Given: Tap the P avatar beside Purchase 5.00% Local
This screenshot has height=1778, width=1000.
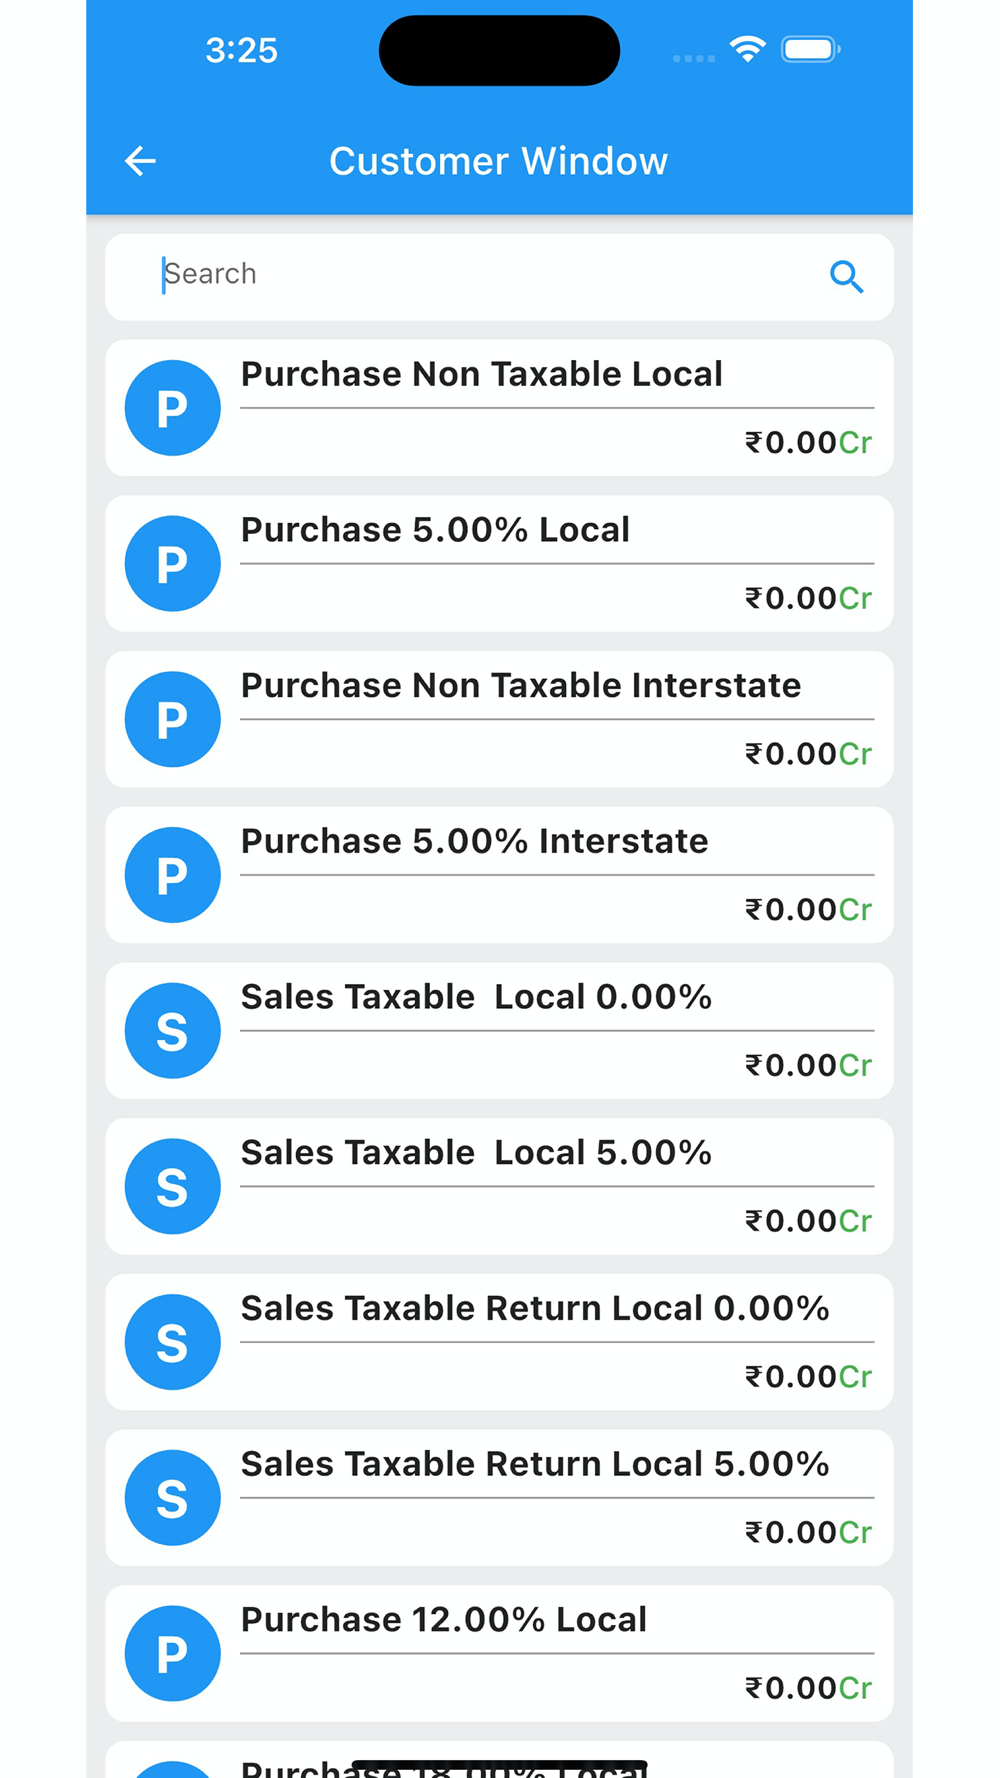Looking at the screenshot, I should point(172,564).
